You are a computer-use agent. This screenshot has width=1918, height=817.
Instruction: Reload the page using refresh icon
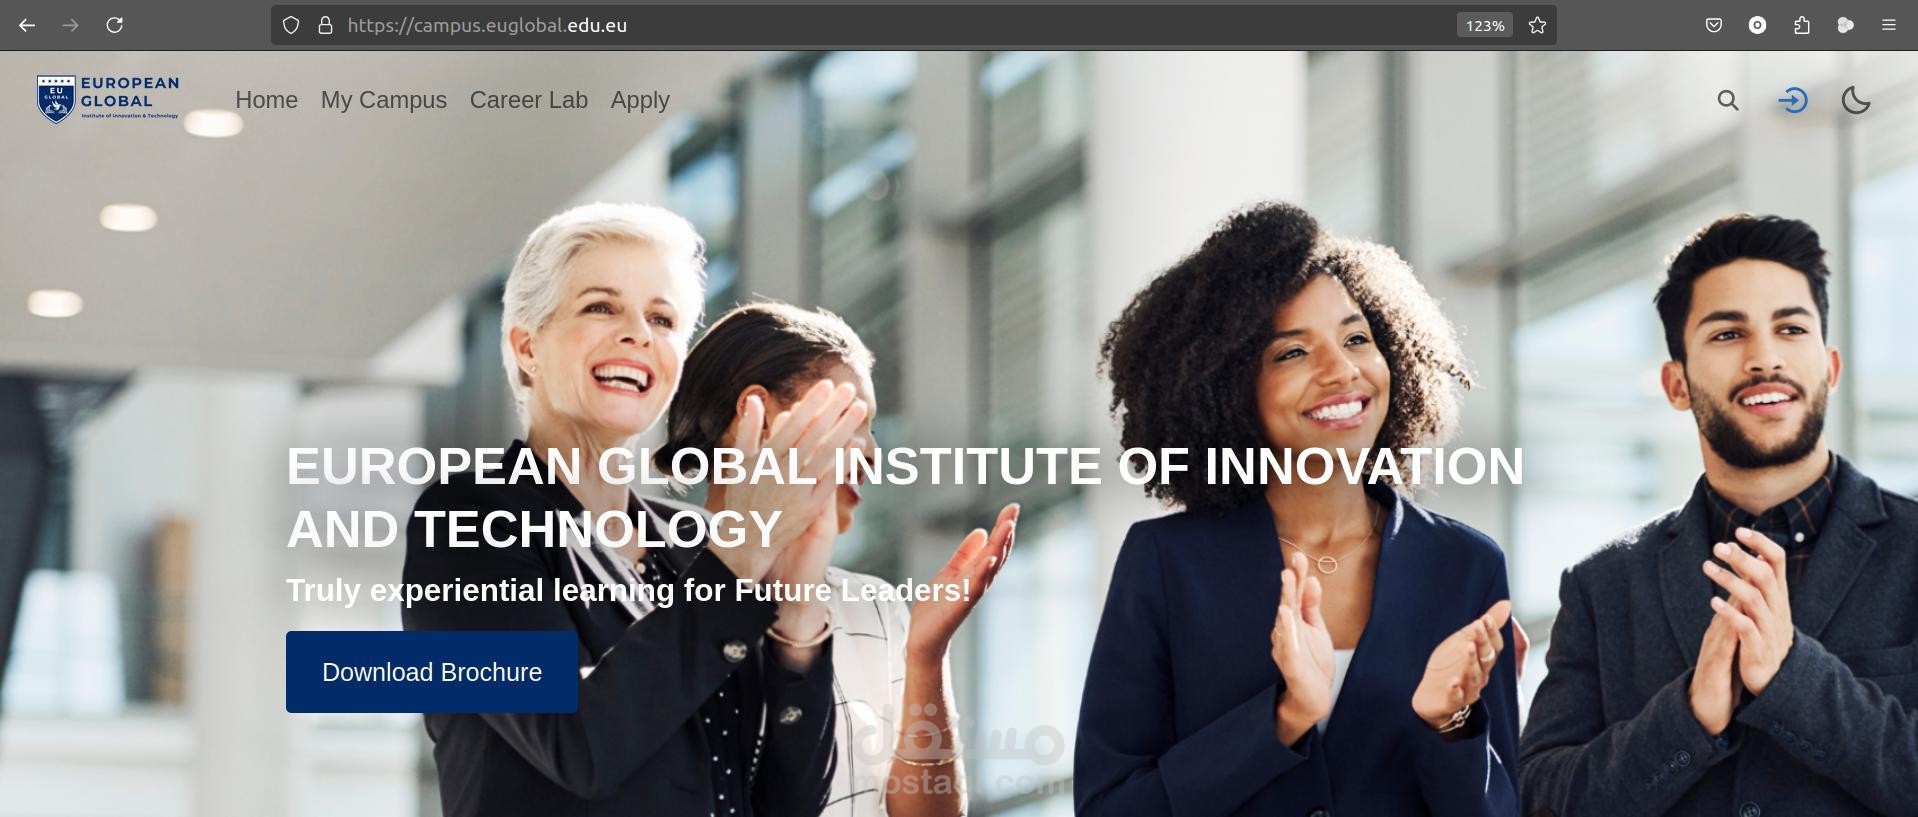tap(115, 25)
